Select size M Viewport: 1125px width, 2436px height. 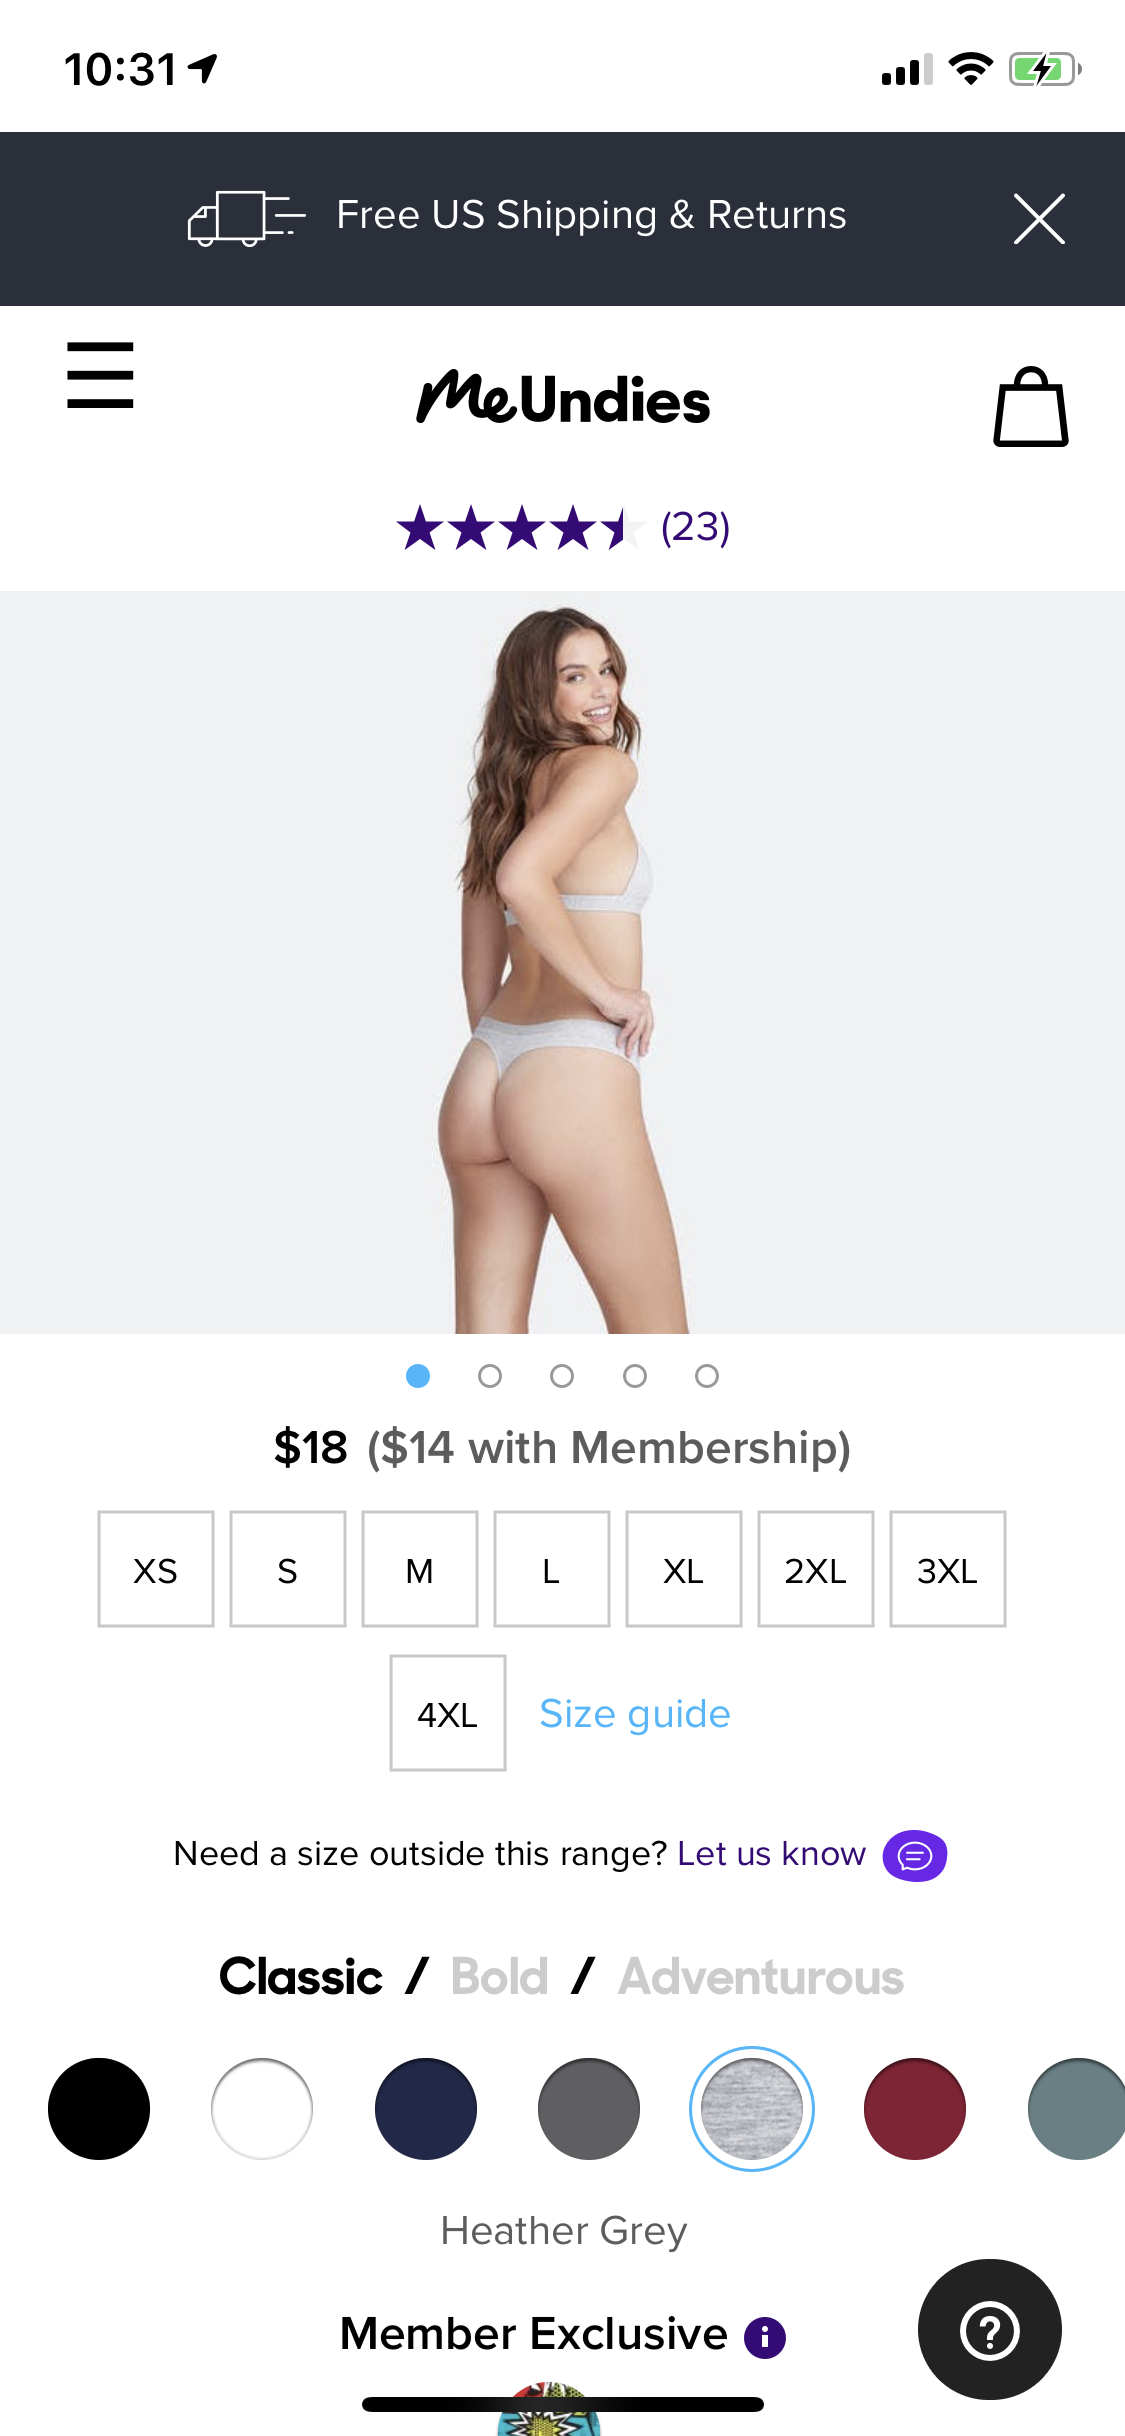point(420,1569)
